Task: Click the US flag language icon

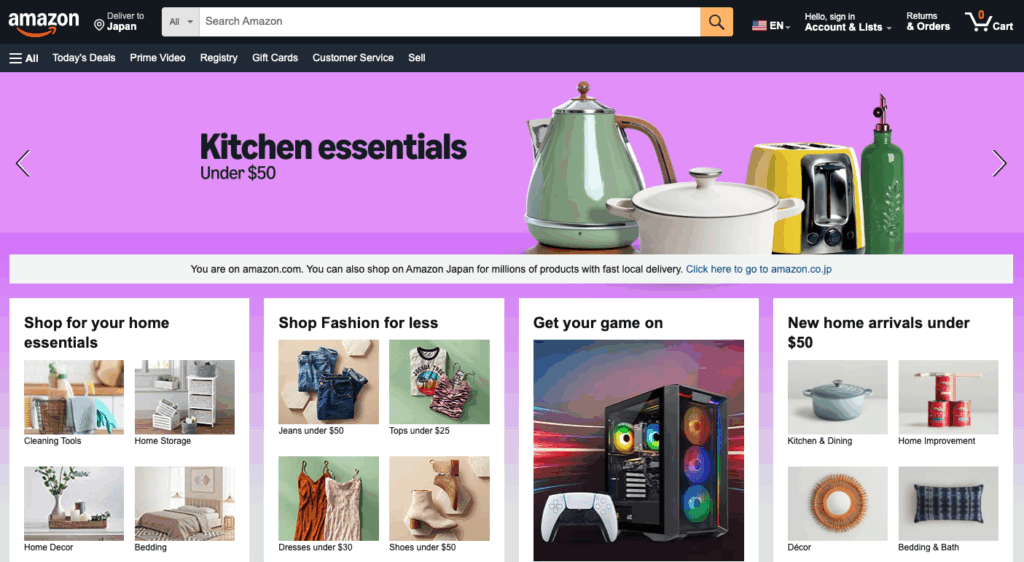Action: tap(759, 25)
